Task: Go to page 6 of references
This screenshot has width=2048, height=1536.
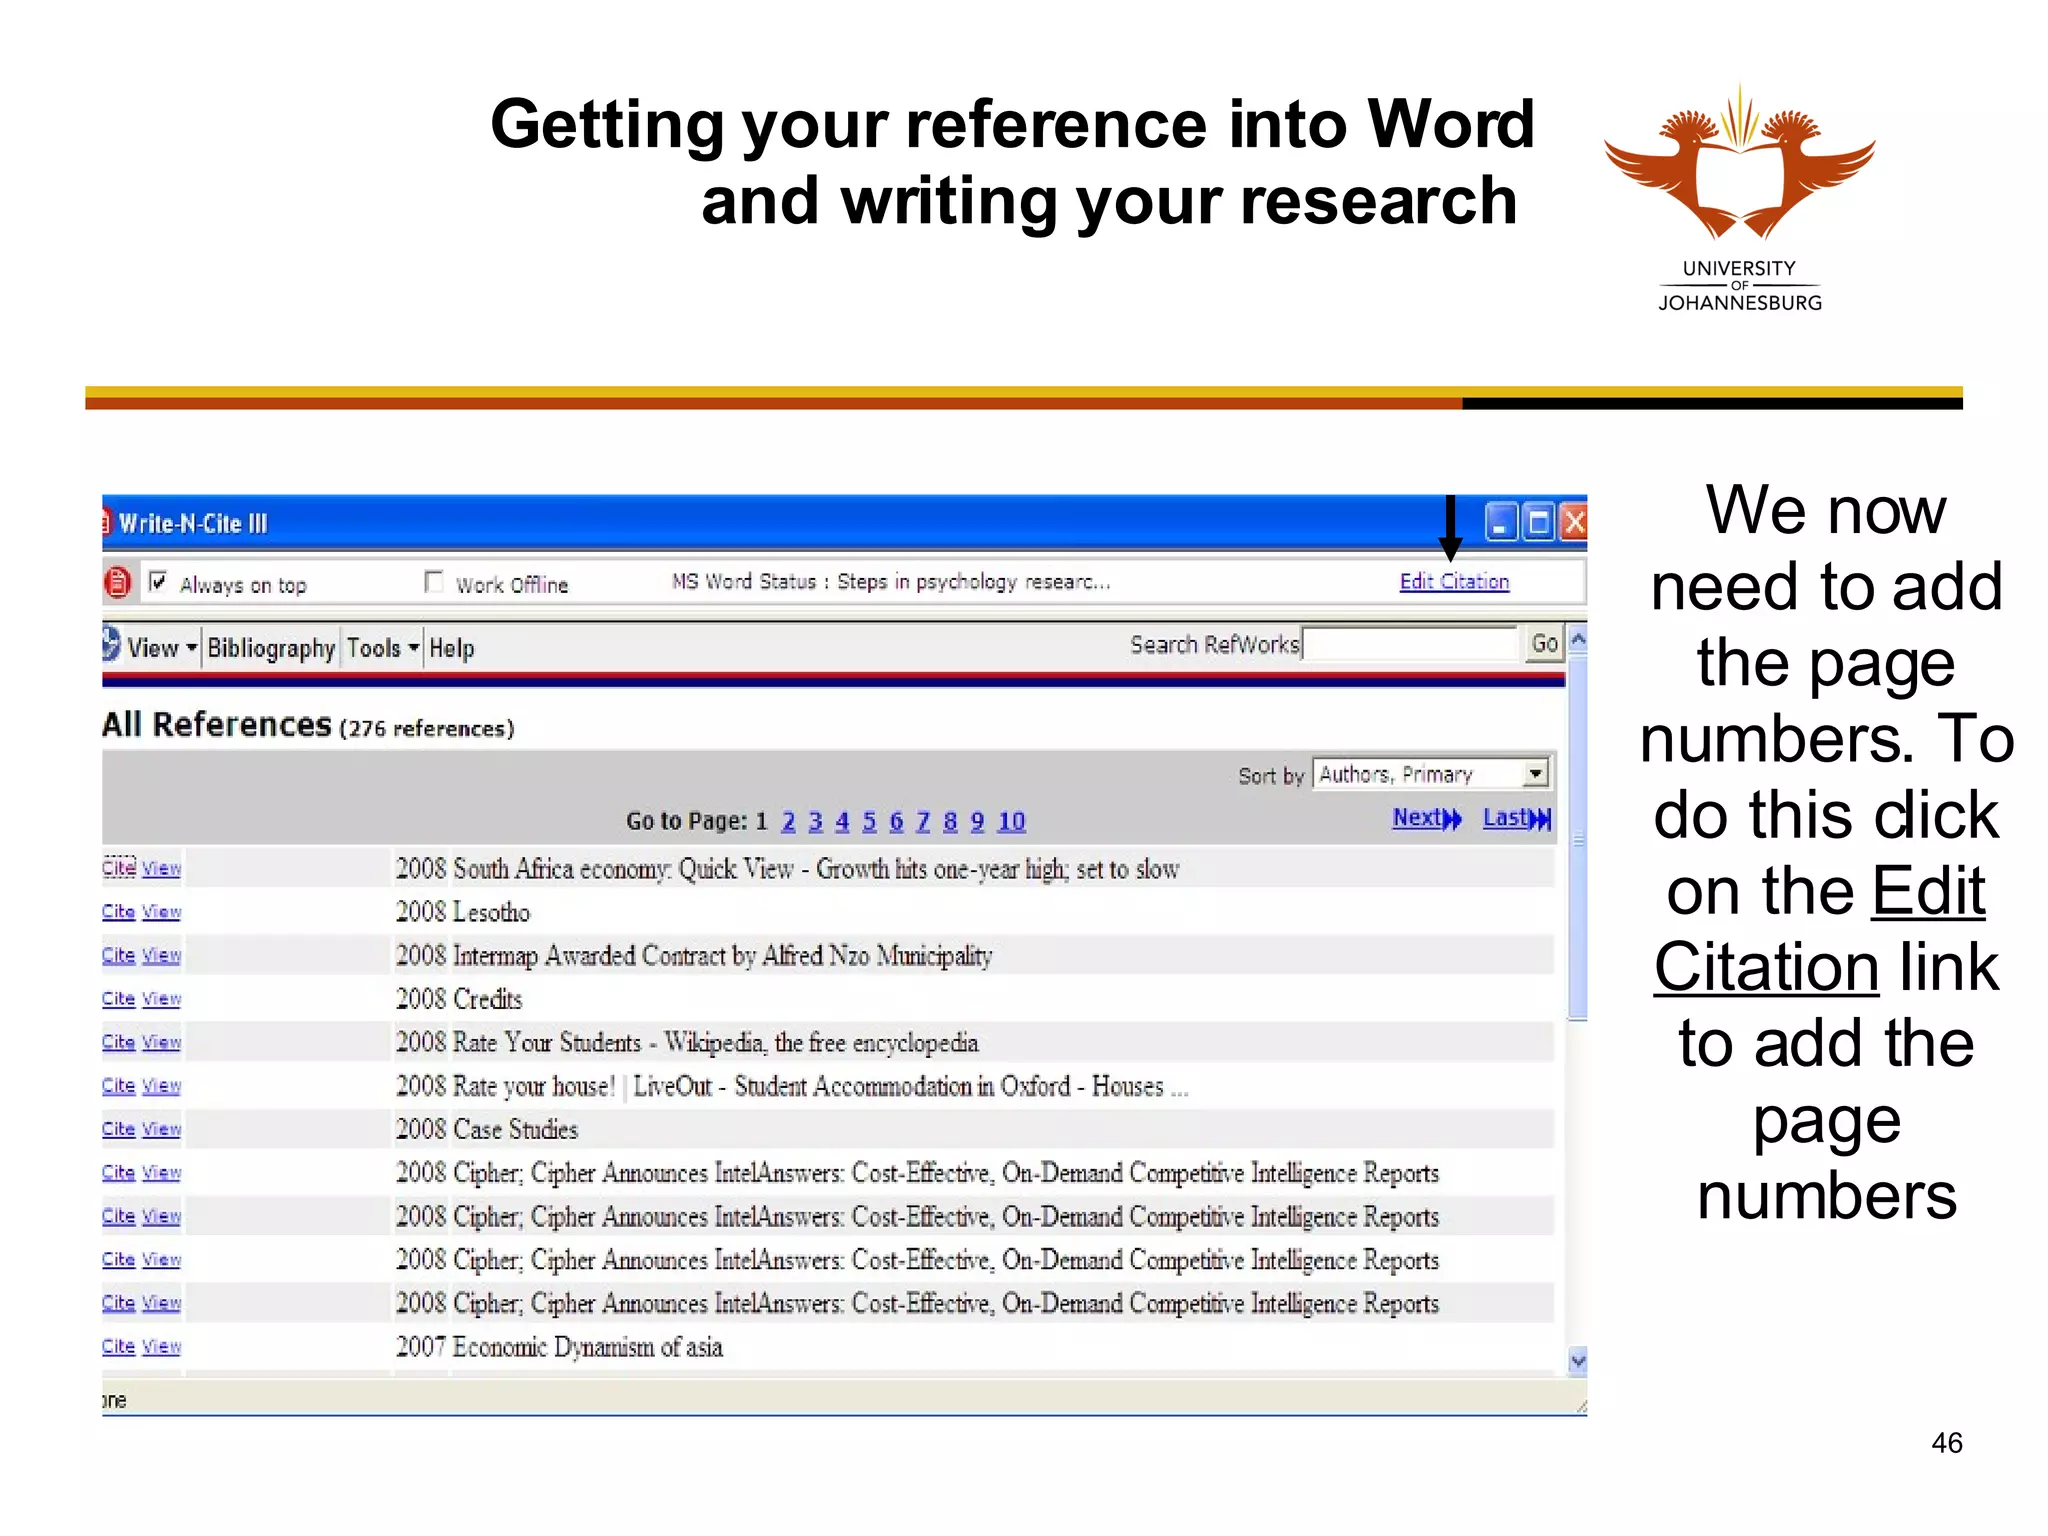Action: 897,822
